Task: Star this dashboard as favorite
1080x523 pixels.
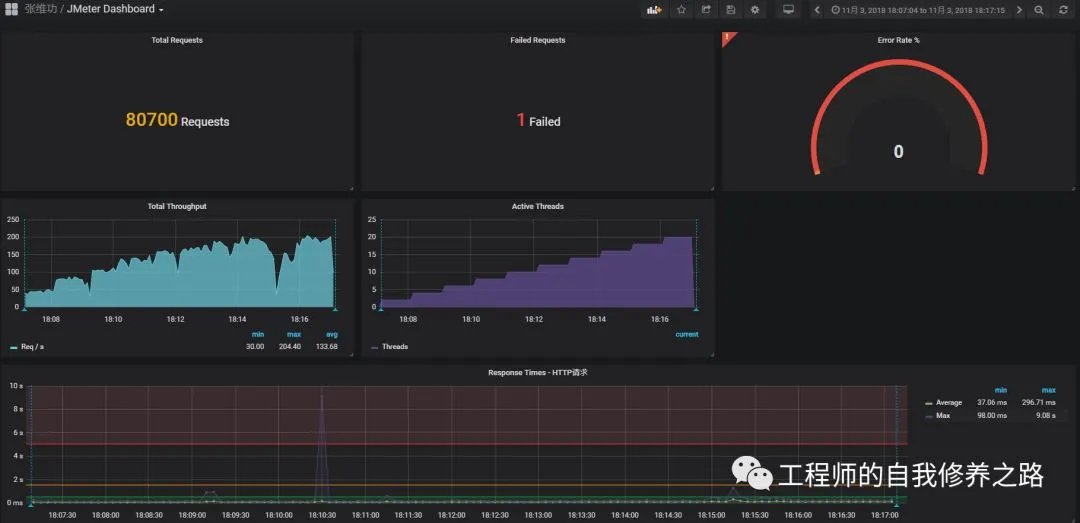Action: coord(681,10)
